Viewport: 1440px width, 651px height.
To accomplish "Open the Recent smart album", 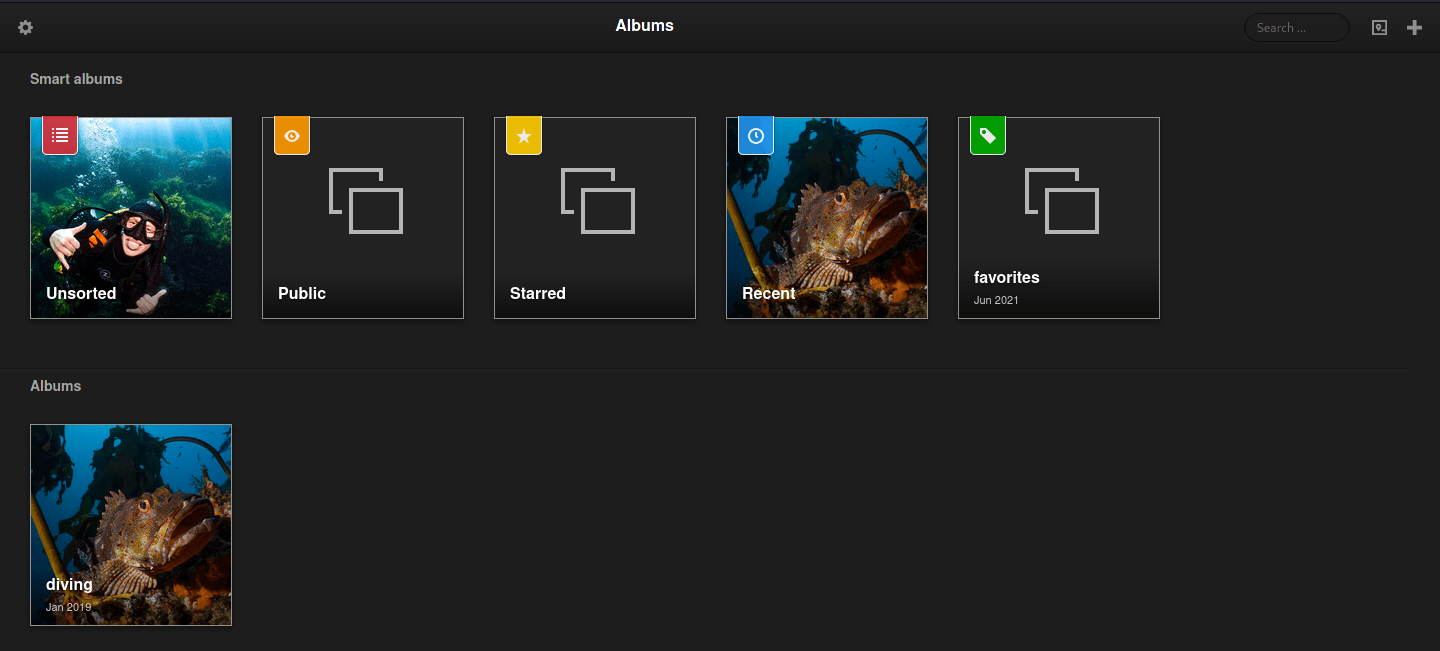I will [x=827, y=218].
